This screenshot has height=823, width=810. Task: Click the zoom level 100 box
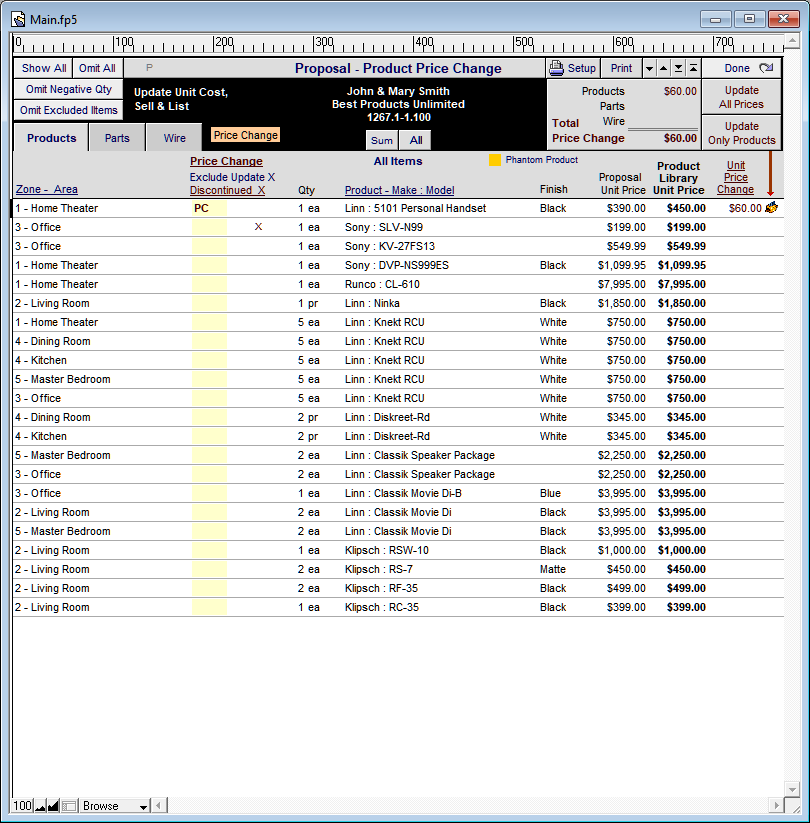23,806
